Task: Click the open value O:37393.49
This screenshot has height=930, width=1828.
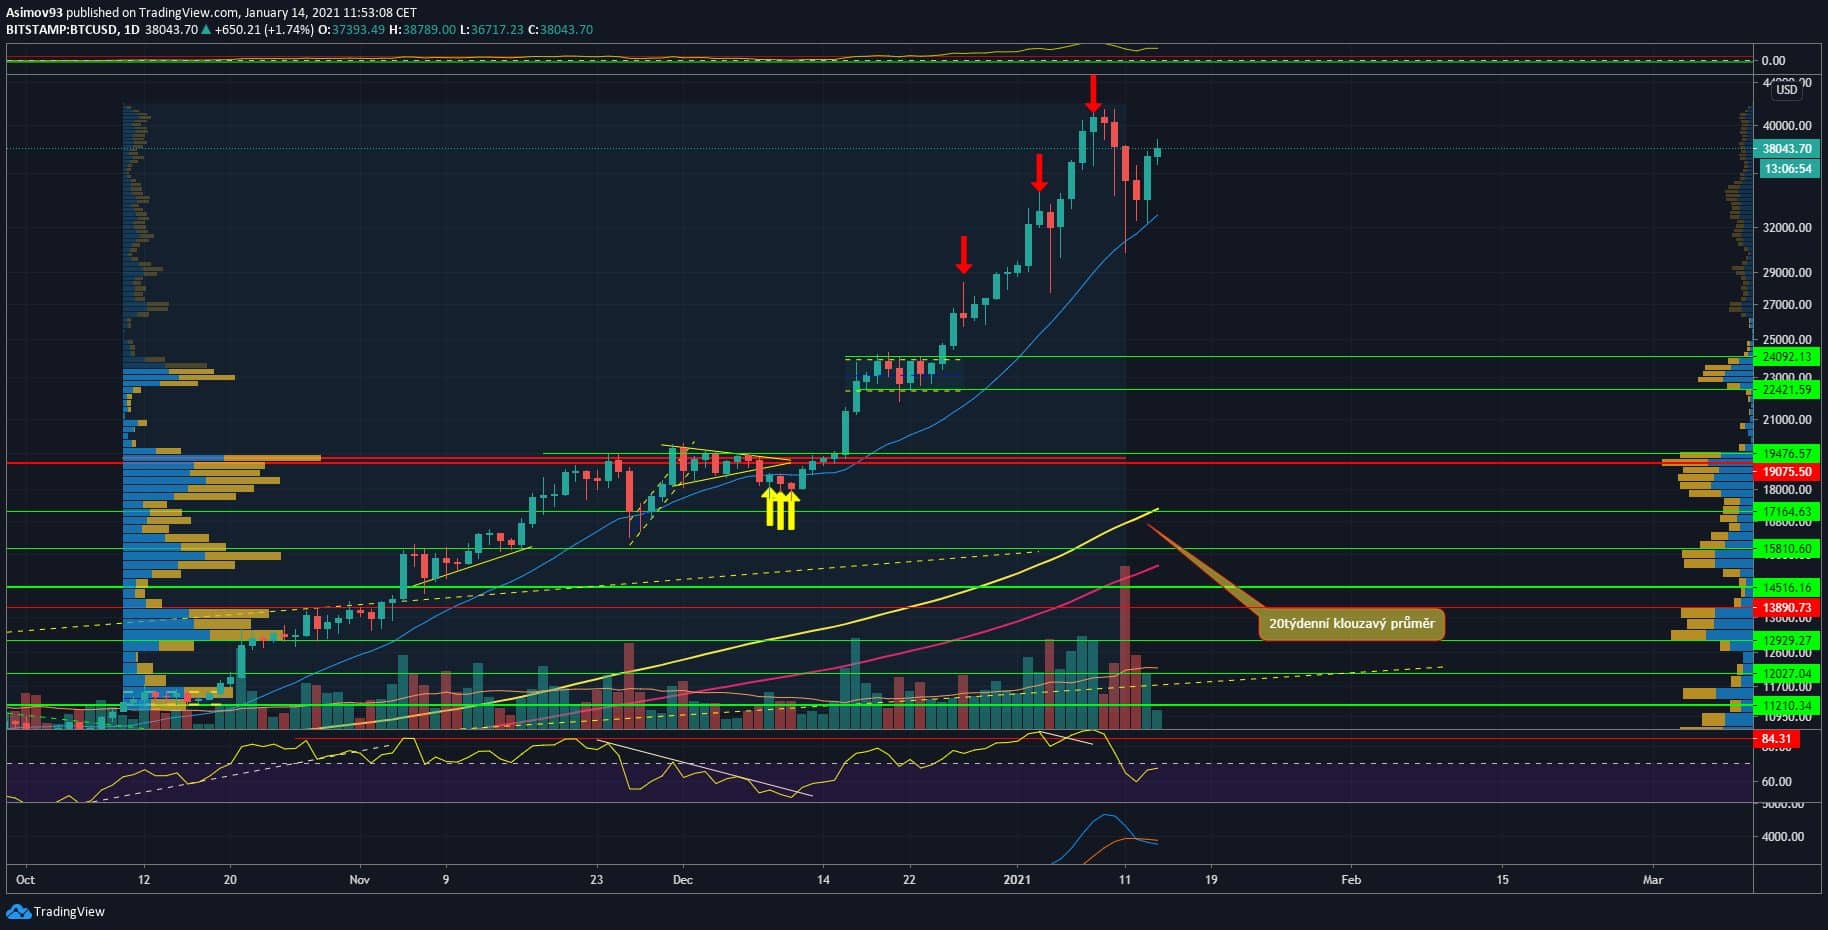Action: click(x=349, y=30)
